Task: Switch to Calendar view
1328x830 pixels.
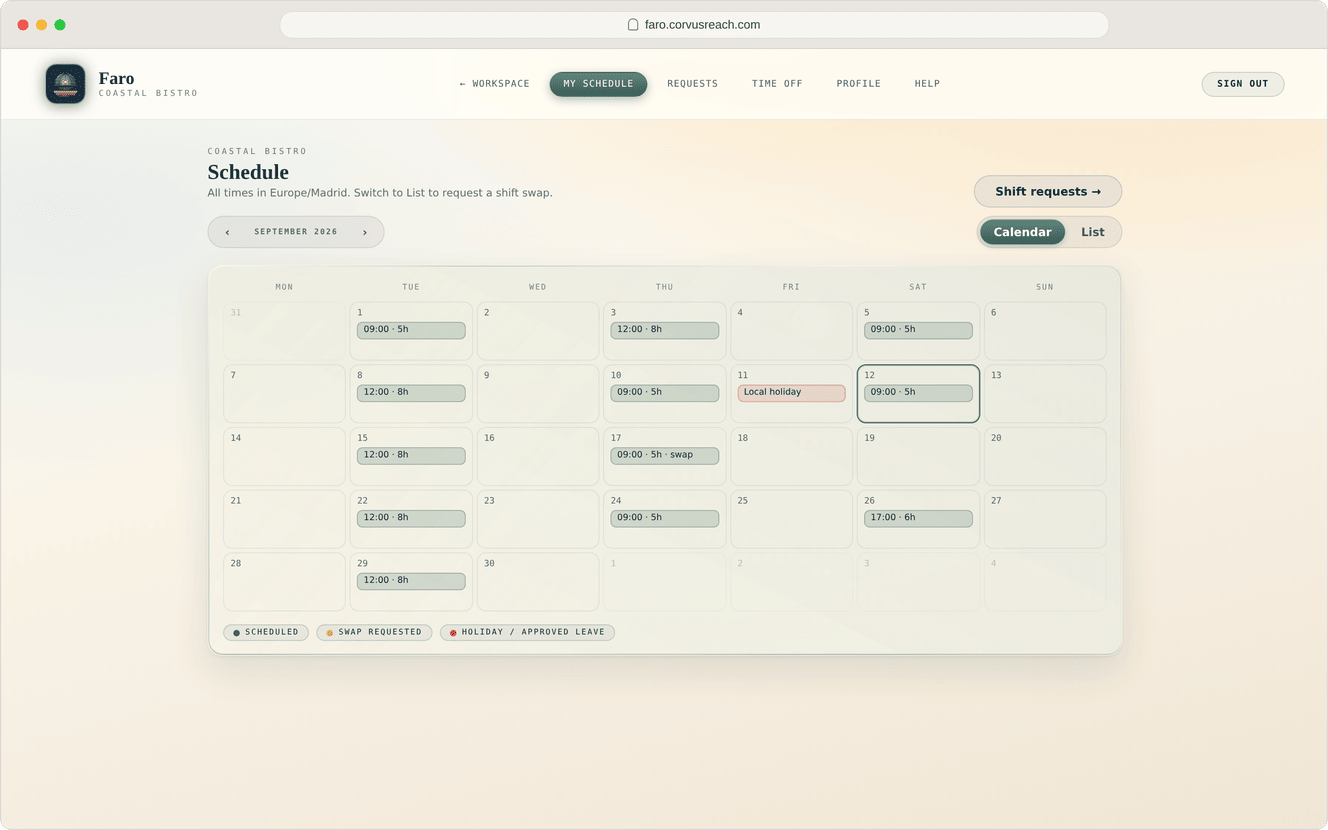Action: (x=1022, y=232)
